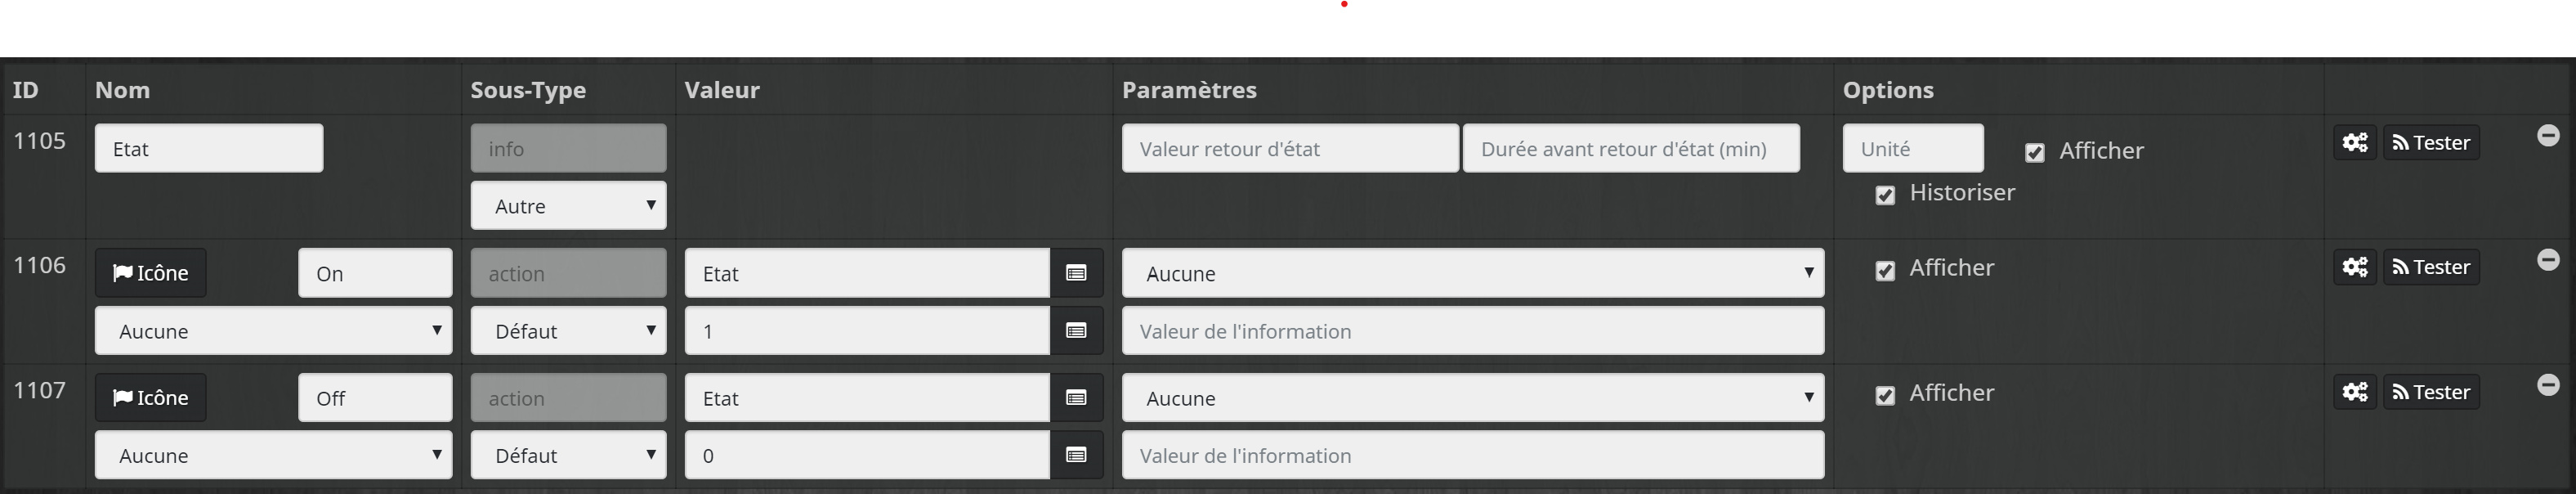2576x494 pixels.
Task: Open the Aucune parameters dropdown for Off command
Action: (x=1472, y=398)
